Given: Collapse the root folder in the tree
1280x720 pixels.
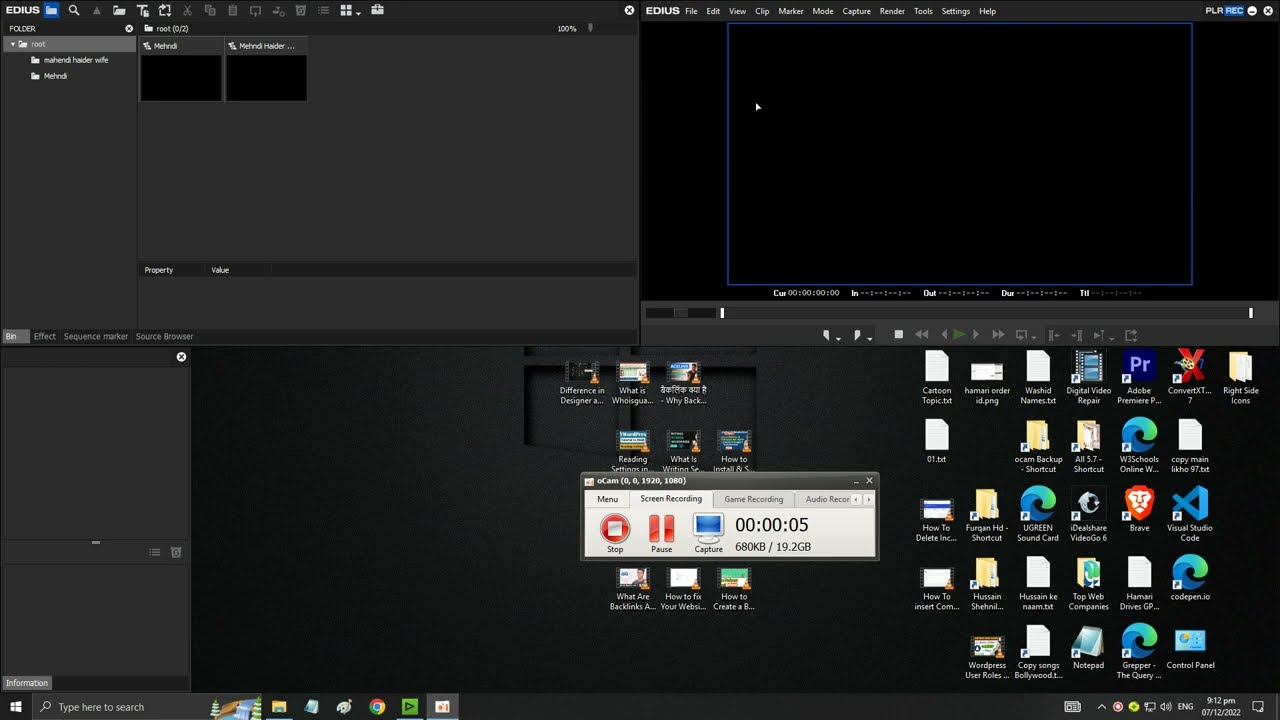Looking at the screenshot, I should tap(12, 44).
